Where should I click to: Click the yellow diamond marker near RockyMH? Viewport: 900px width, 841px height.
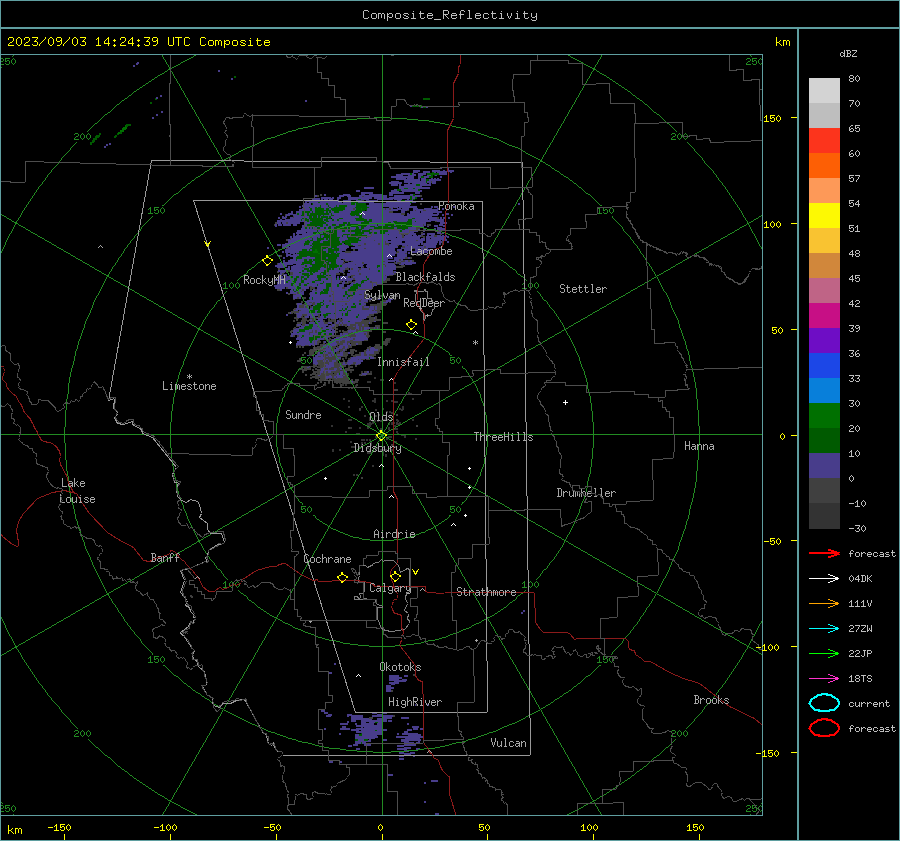coord(267,261)
